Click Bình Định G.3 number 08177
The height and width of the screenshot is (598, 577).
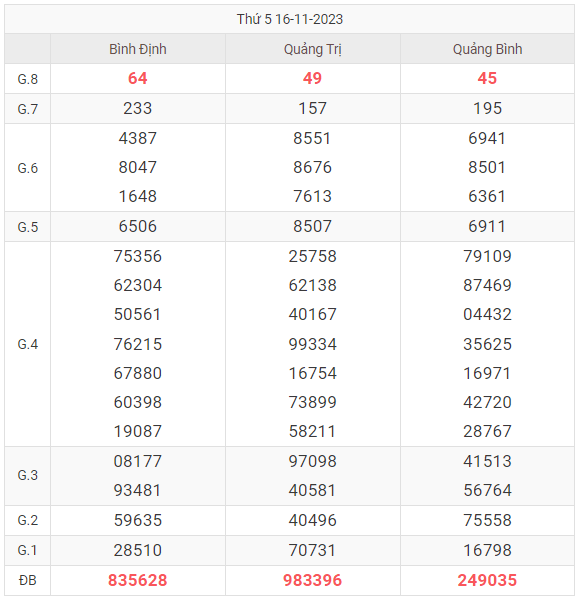tap(138, 461)
